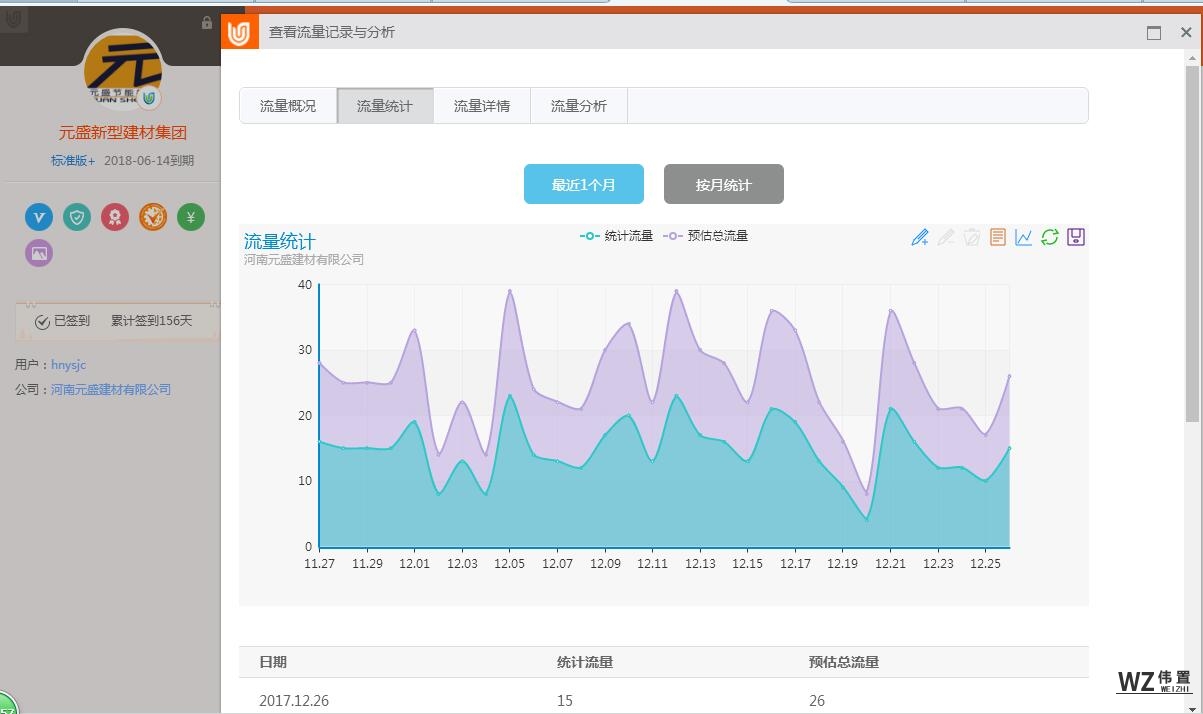
Task: Save chart as image icon
Action: pos(1076,237)
